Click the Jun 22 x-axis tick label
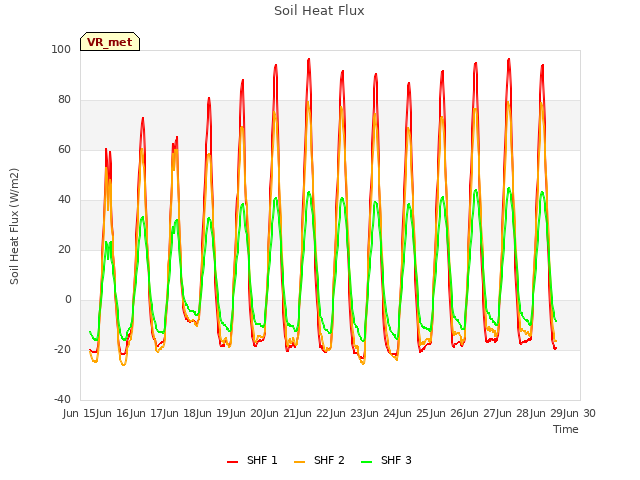640x480 pixels. (314, 413)
